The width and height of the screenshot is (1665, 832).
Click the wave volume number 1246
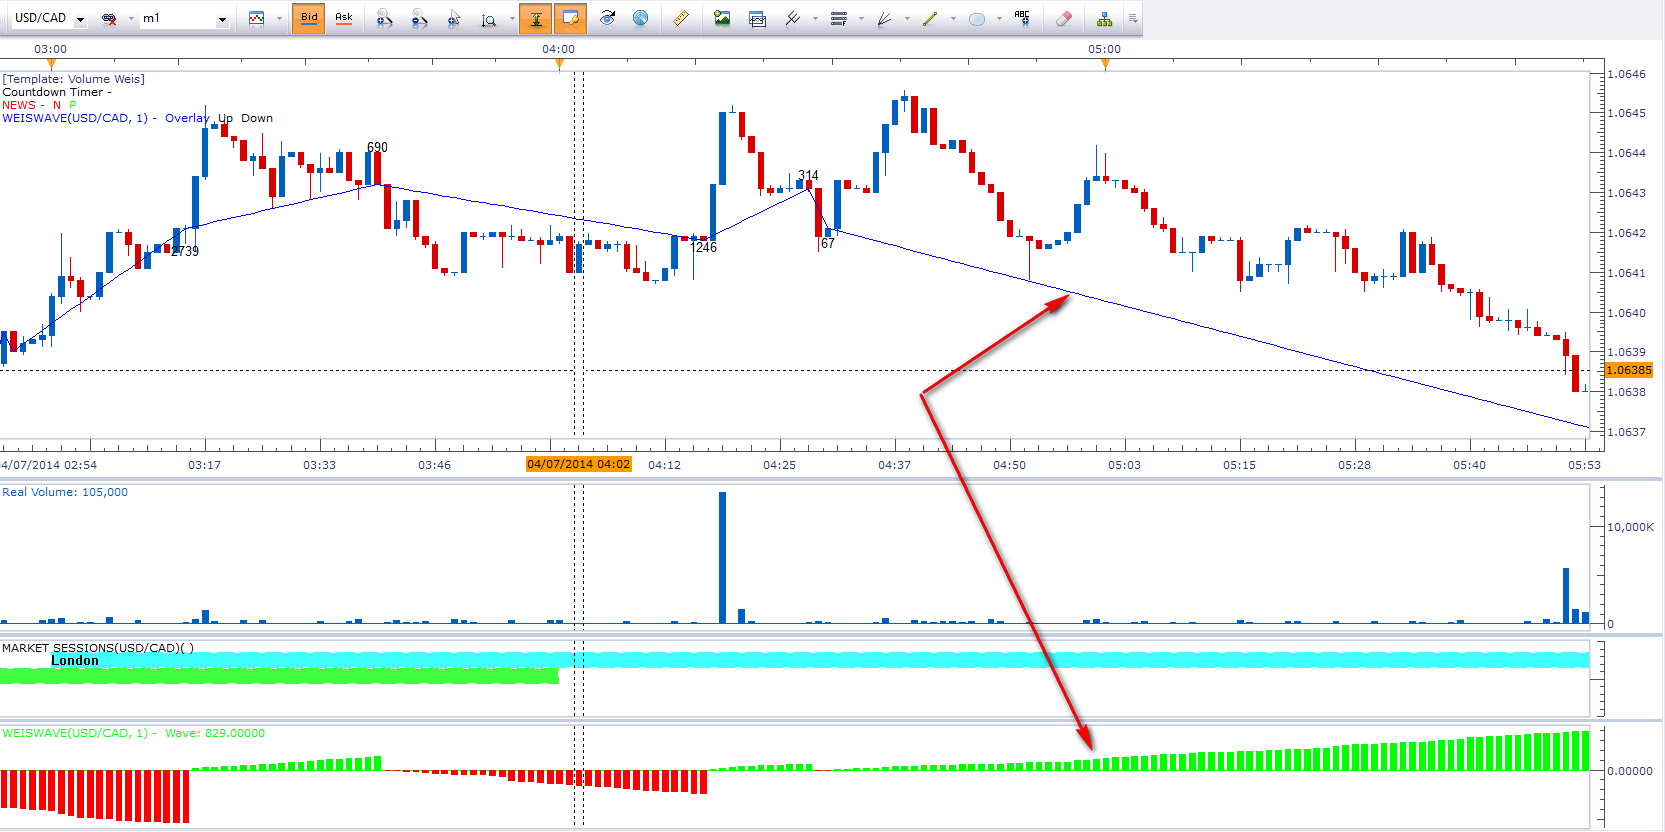coord(704,247)
